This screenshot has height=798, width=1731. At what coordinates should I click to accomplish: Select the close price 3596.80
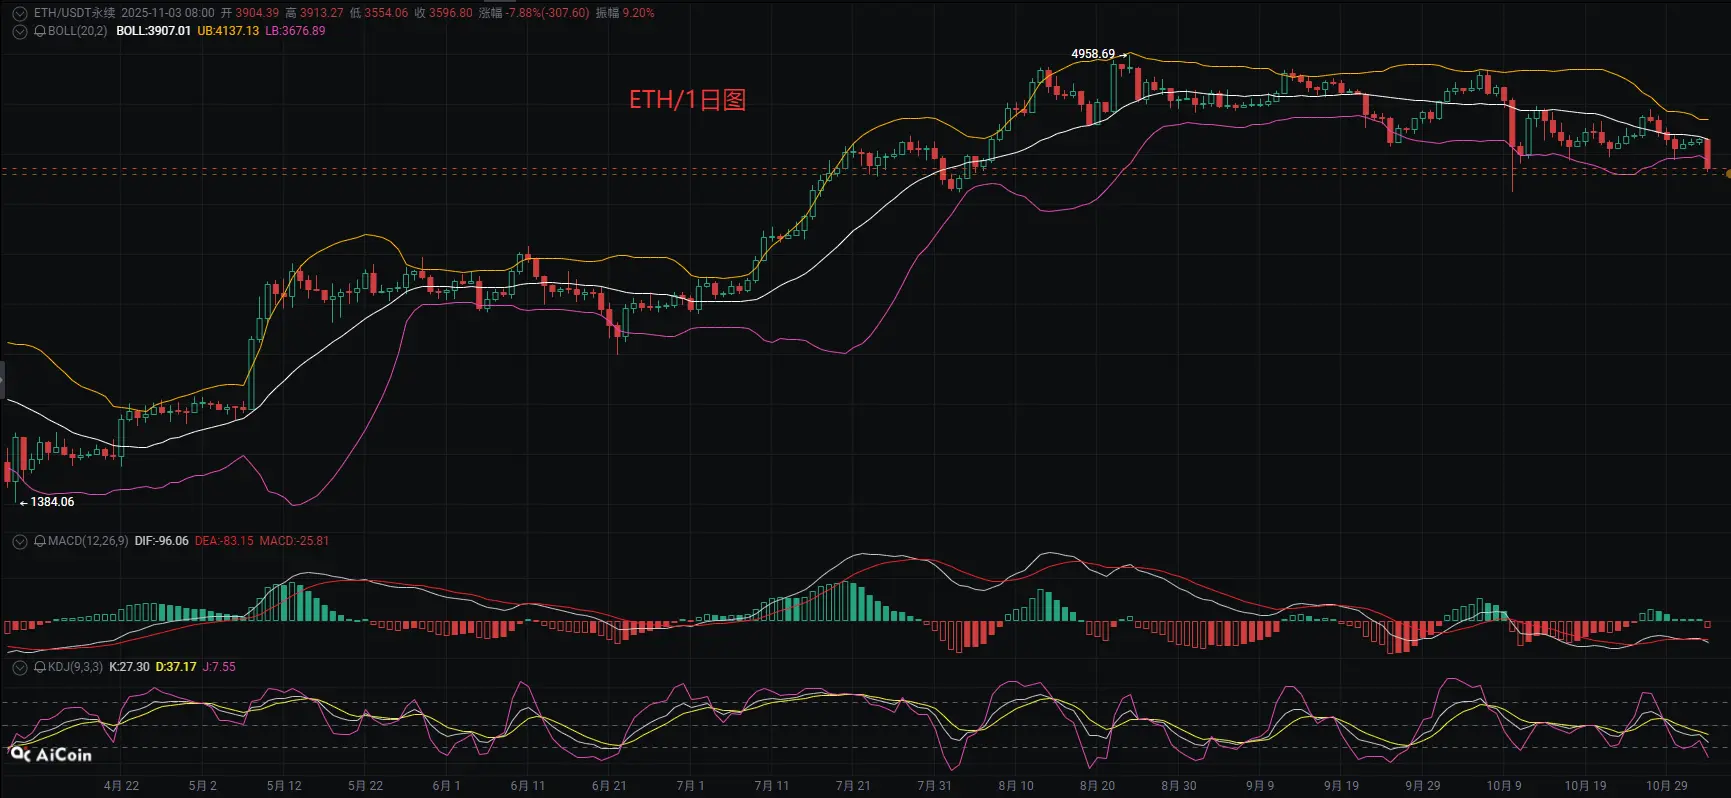click(x=450, y=13)
